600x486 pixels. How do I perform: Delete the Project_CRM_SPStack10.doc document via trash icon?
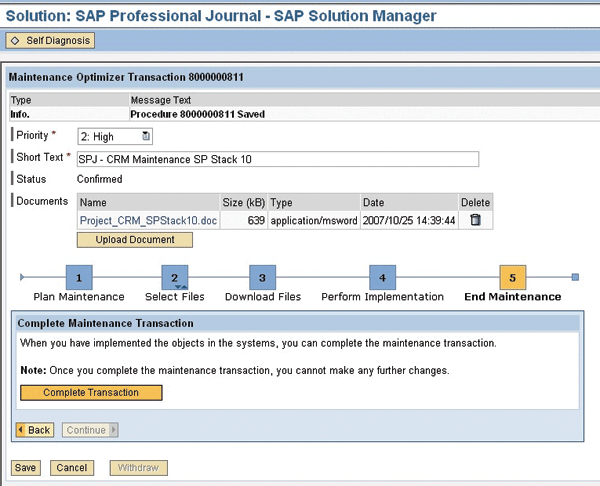pyautogui.click(x=475, y=220)
